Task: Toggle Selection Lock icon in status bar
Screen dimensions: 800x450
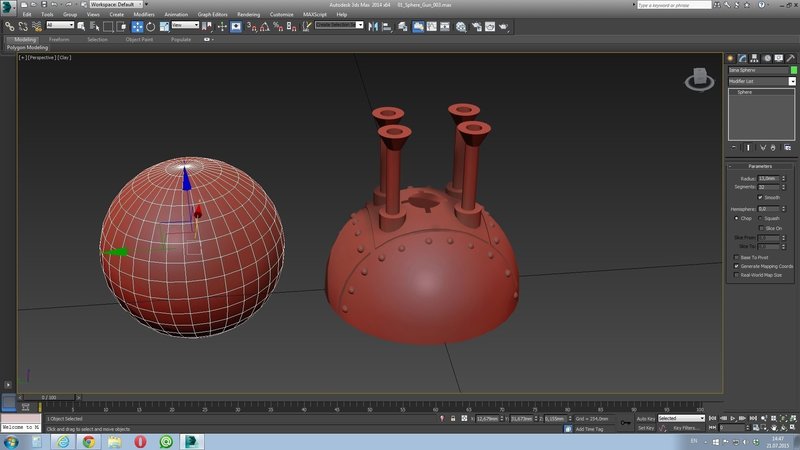Action: click(x=453, y=418)
